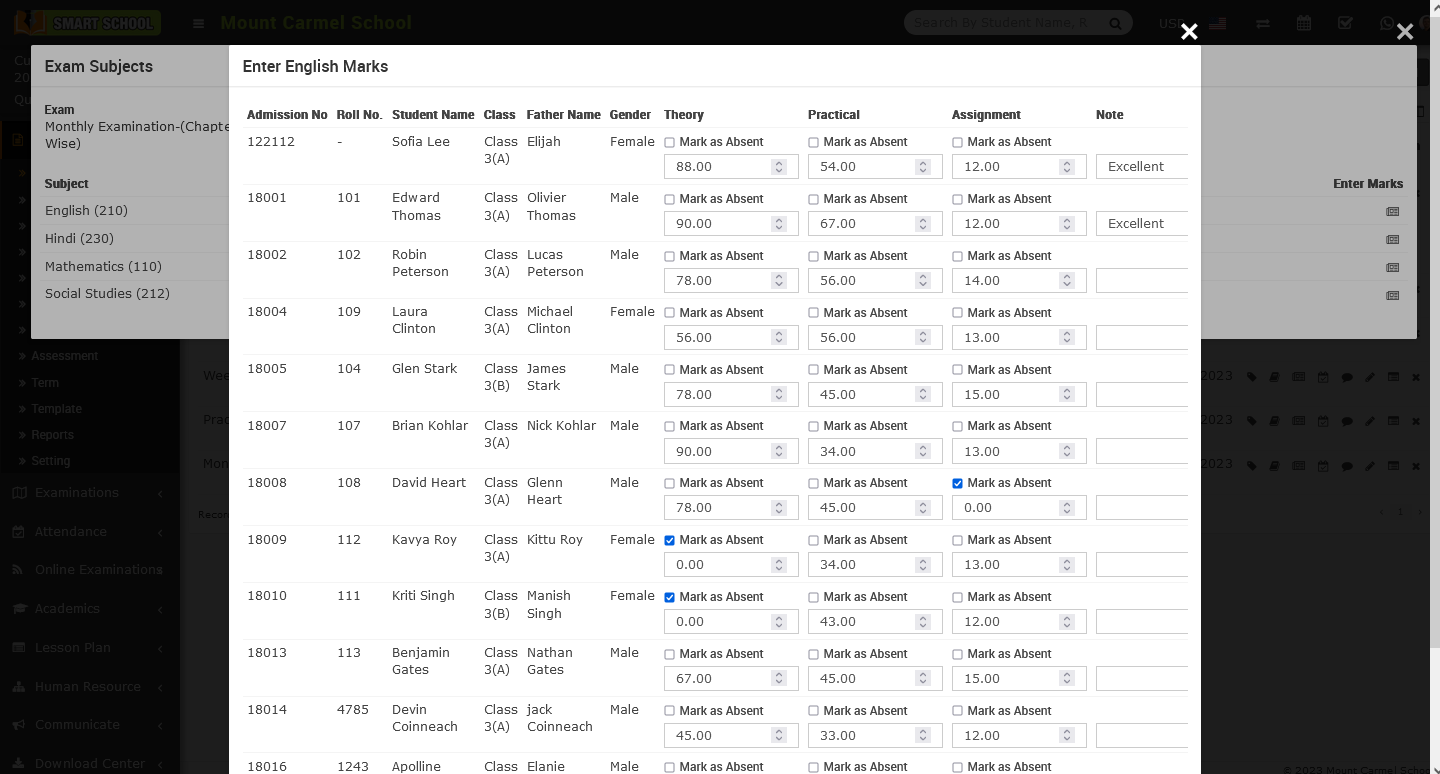Uncheck Theory absent for Kavya Roy

(x=670, y=540)
